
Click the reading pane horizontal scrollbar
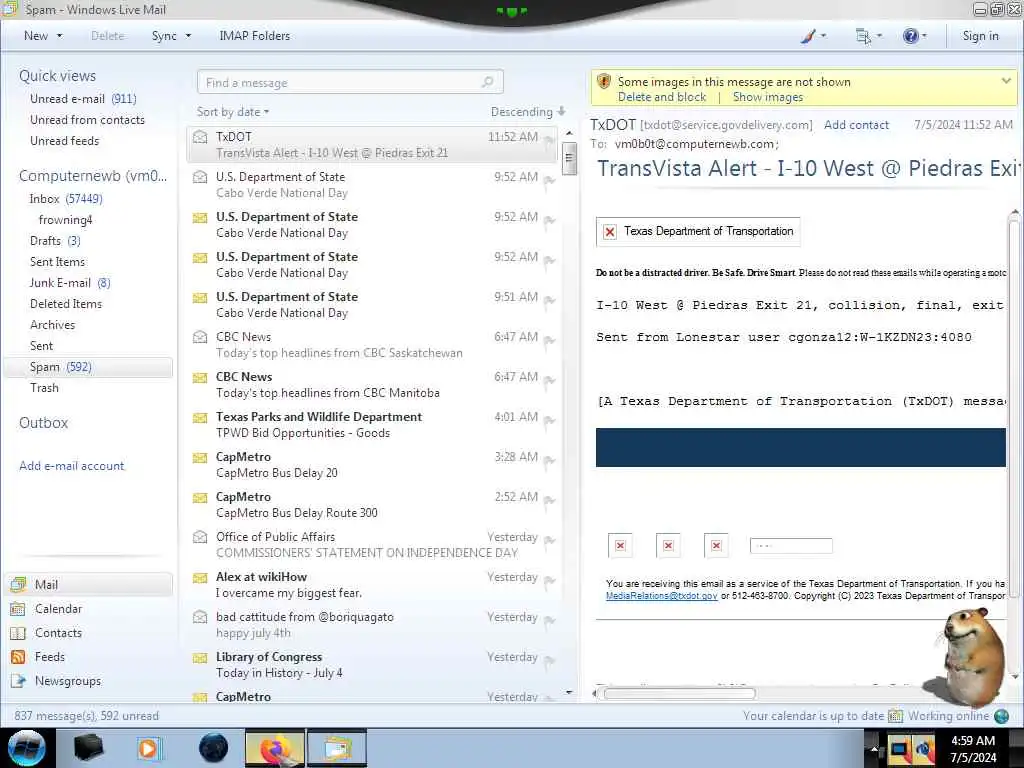[679, 694]
